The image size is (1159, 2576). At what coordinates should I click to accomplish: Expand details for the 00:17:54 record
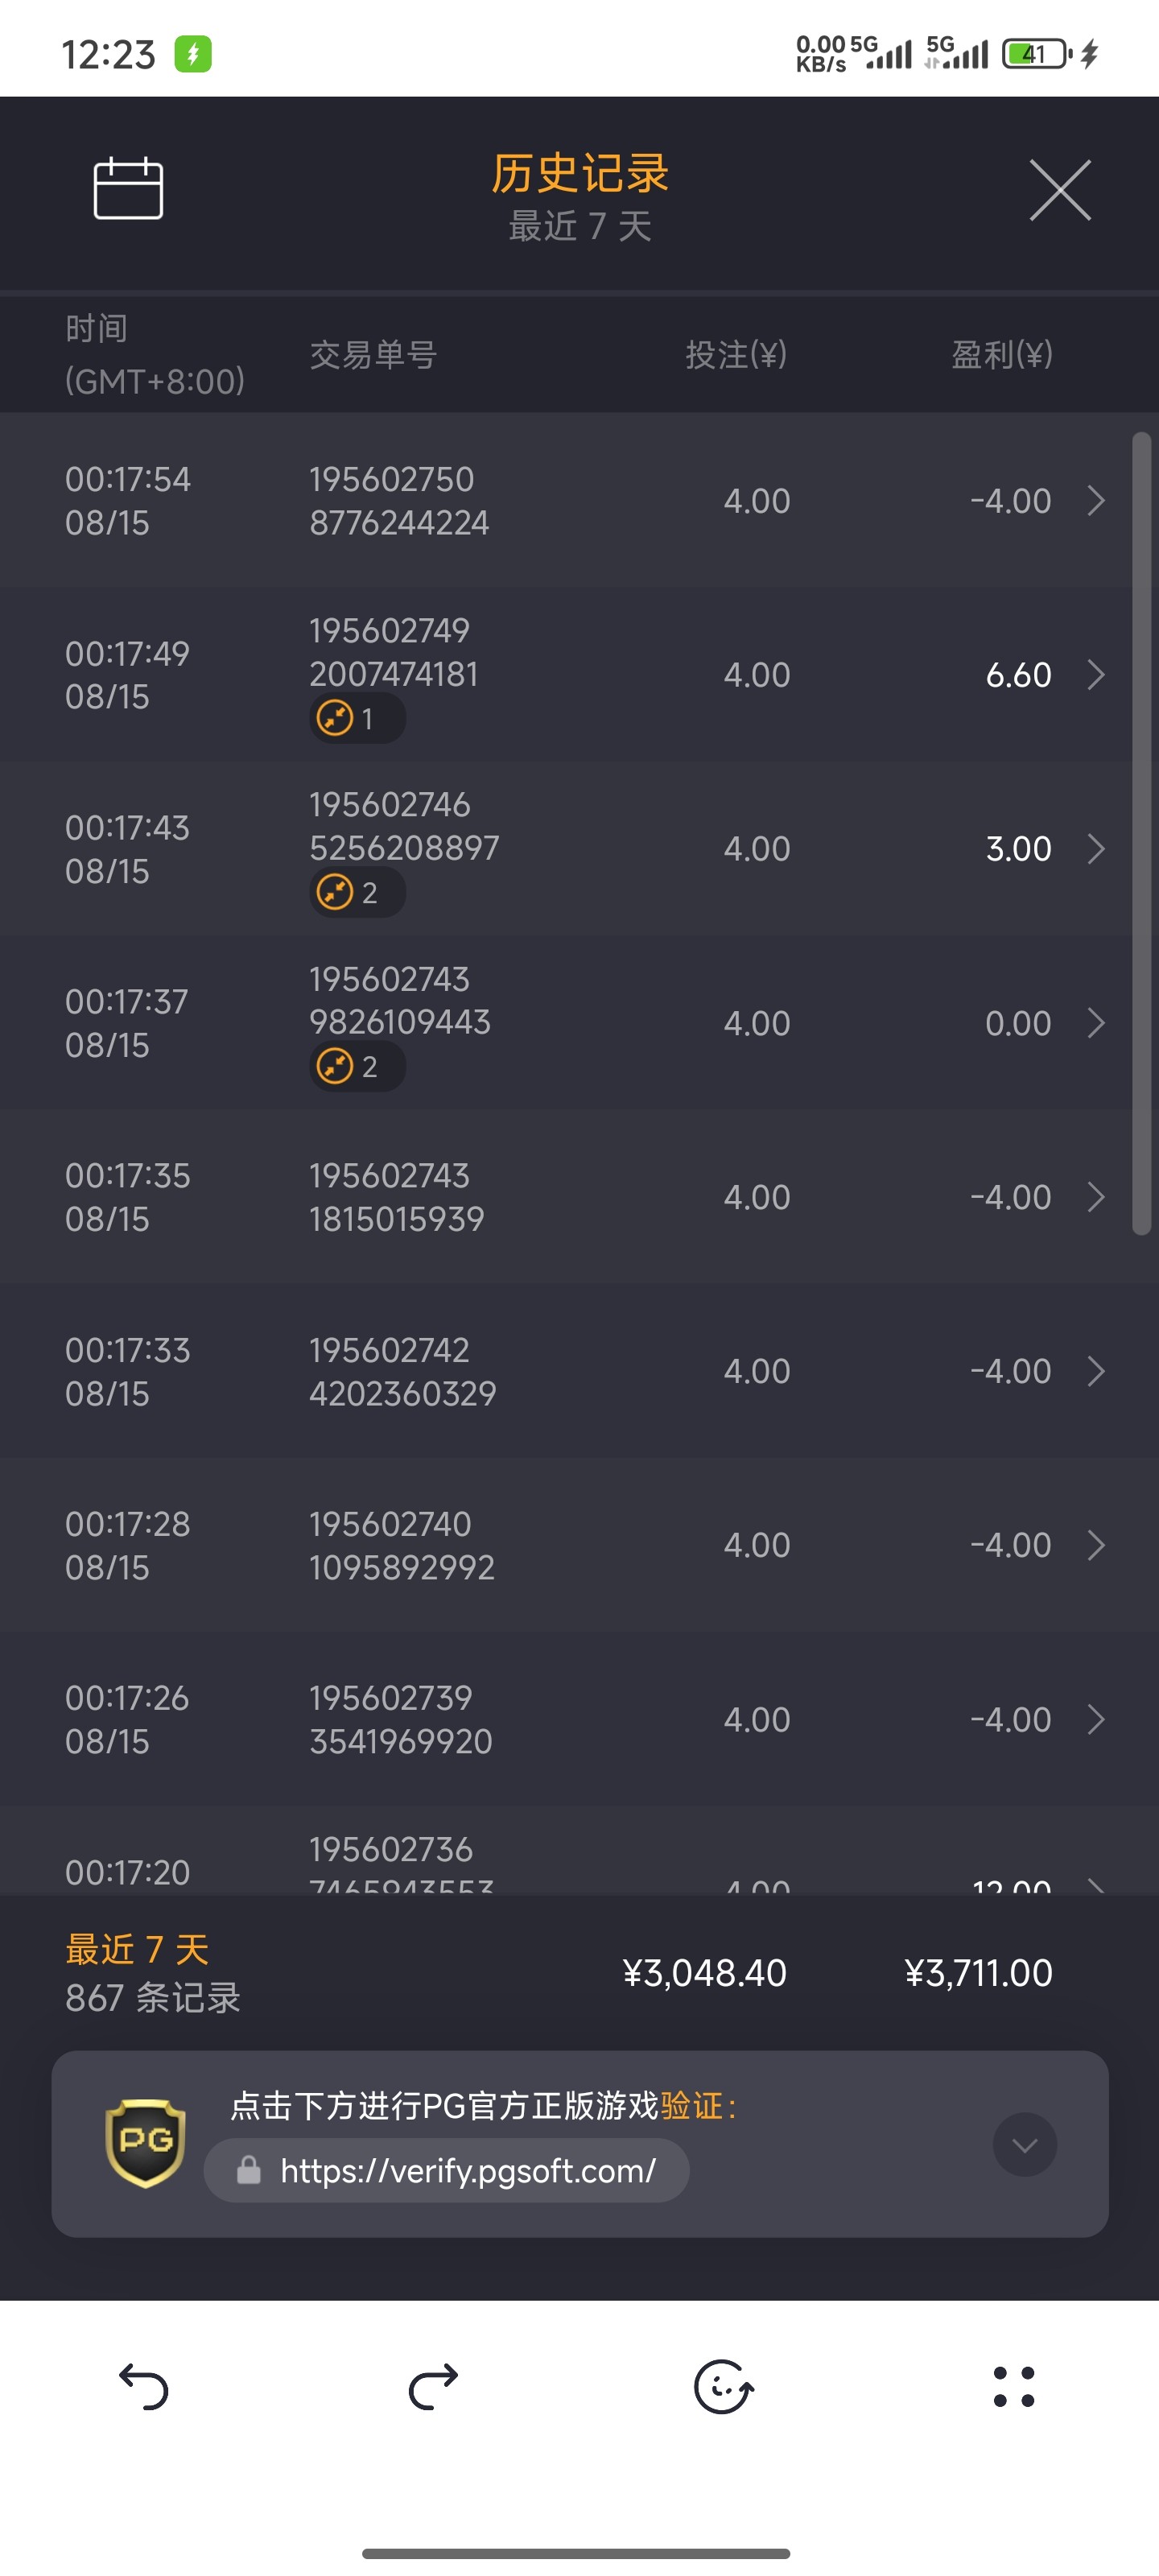point(1096,500)
